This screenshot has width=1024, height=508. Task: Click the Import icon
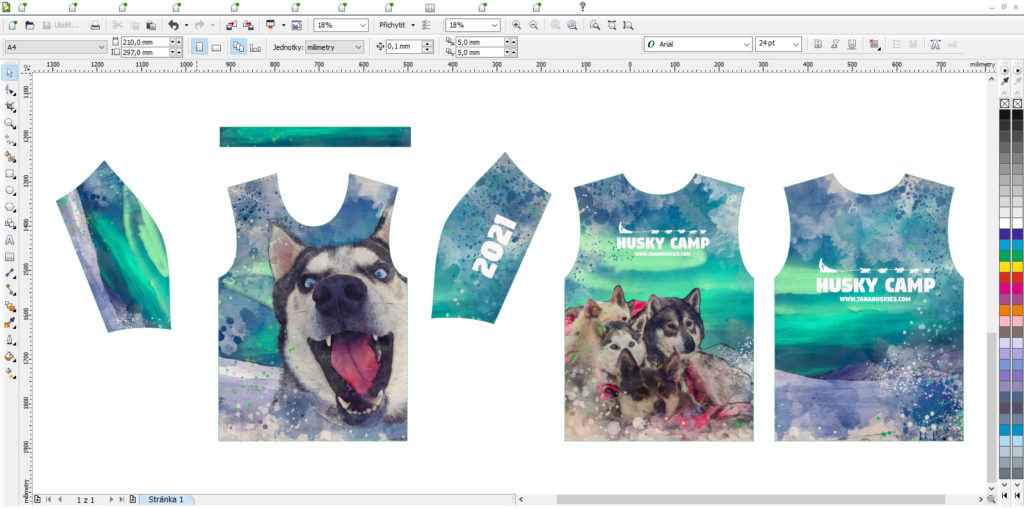(232, 25)
